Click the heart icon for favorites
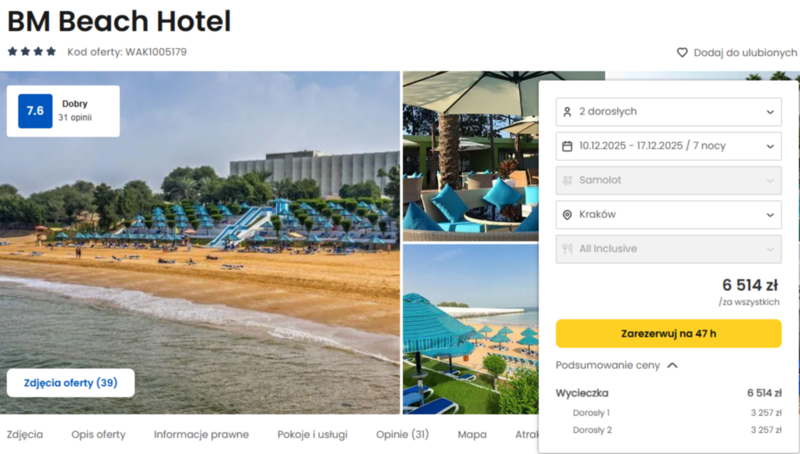The height and width of the screenshot is (454, 800). pos(682,53)
